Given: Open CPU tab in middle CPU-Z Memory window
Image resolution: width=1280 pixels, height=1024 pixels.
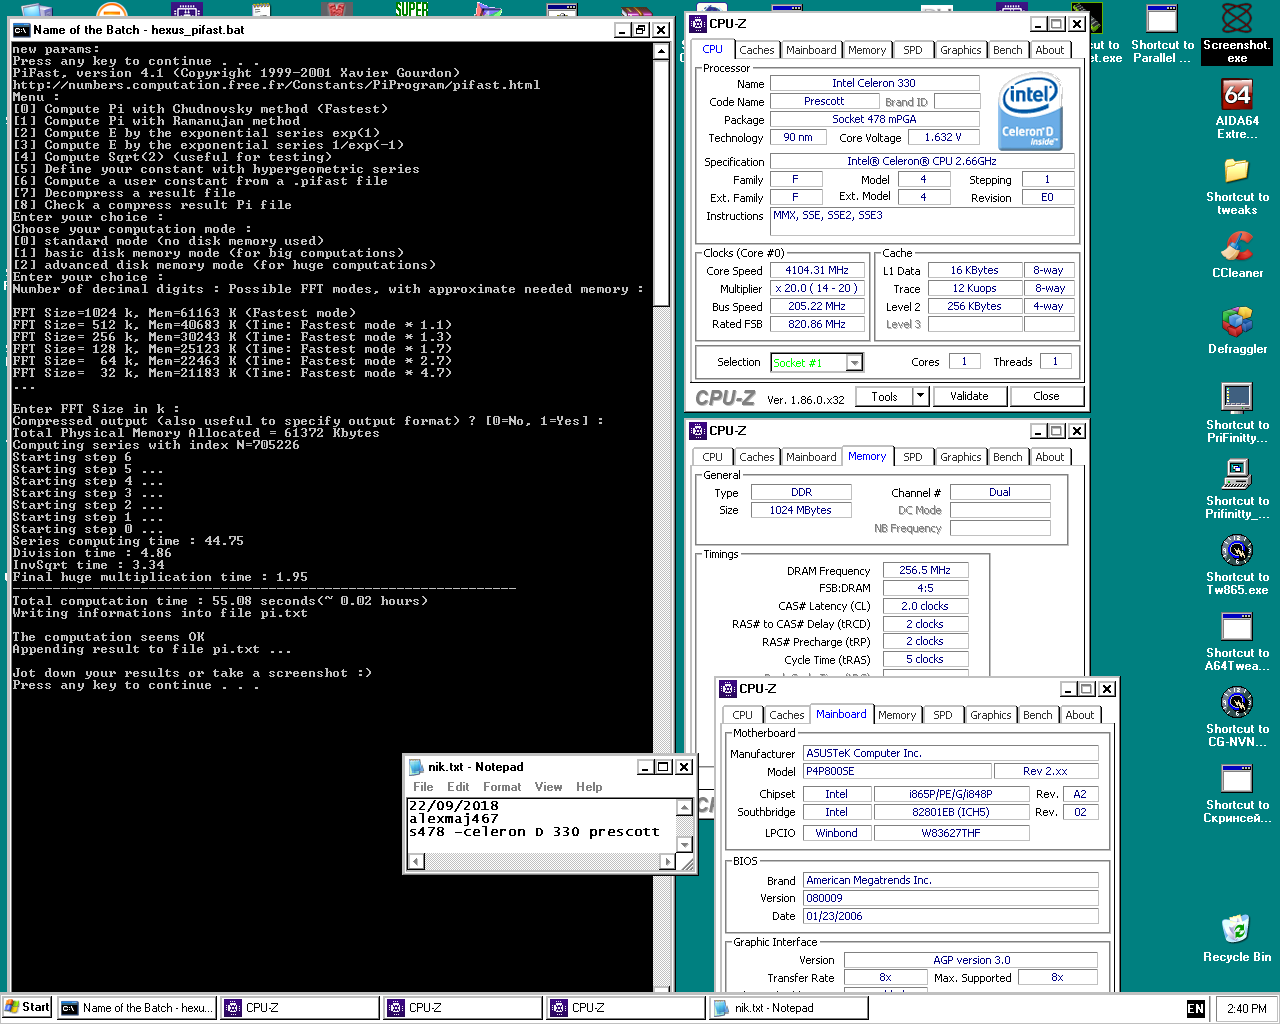Looking at the screenshot, I should pyautogui.click(x=713, y=457).
